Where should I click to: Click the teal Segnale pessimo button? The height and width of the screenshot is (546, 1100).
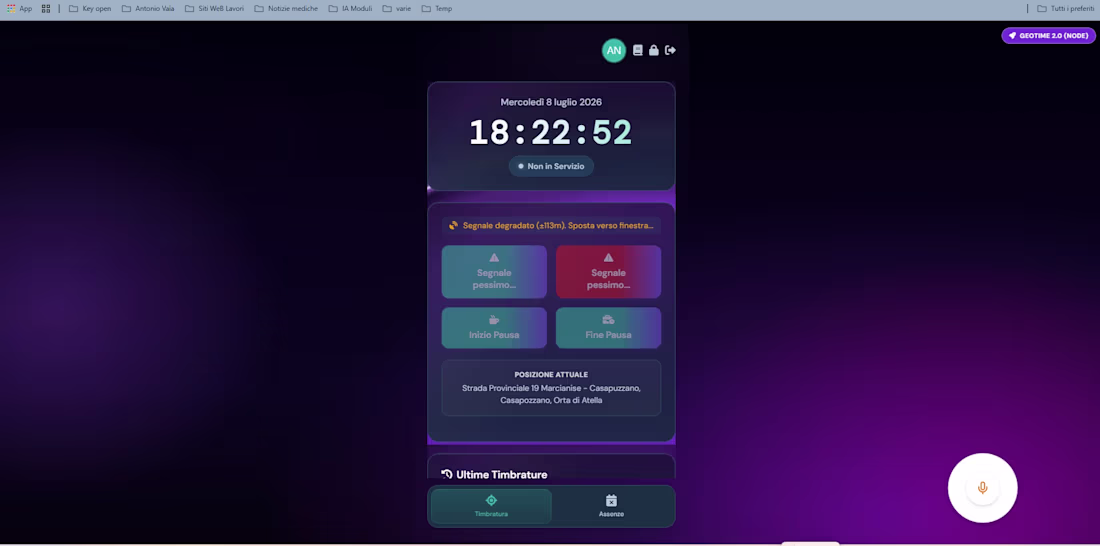coord(494,272)
